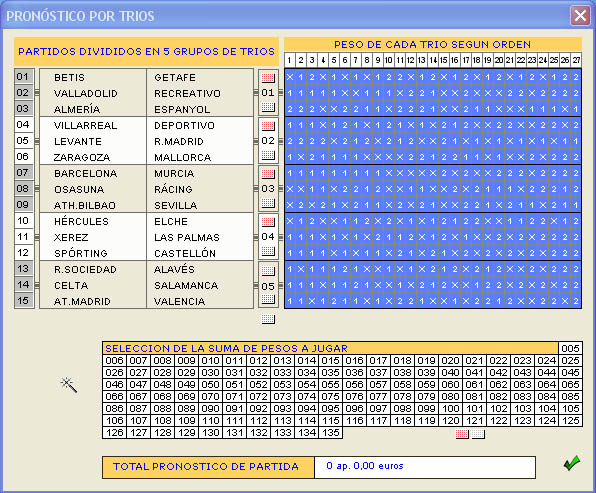Viewport: 596px width, 493px height.
Task: Toggle weight sum 006
Action: (114, 360)
